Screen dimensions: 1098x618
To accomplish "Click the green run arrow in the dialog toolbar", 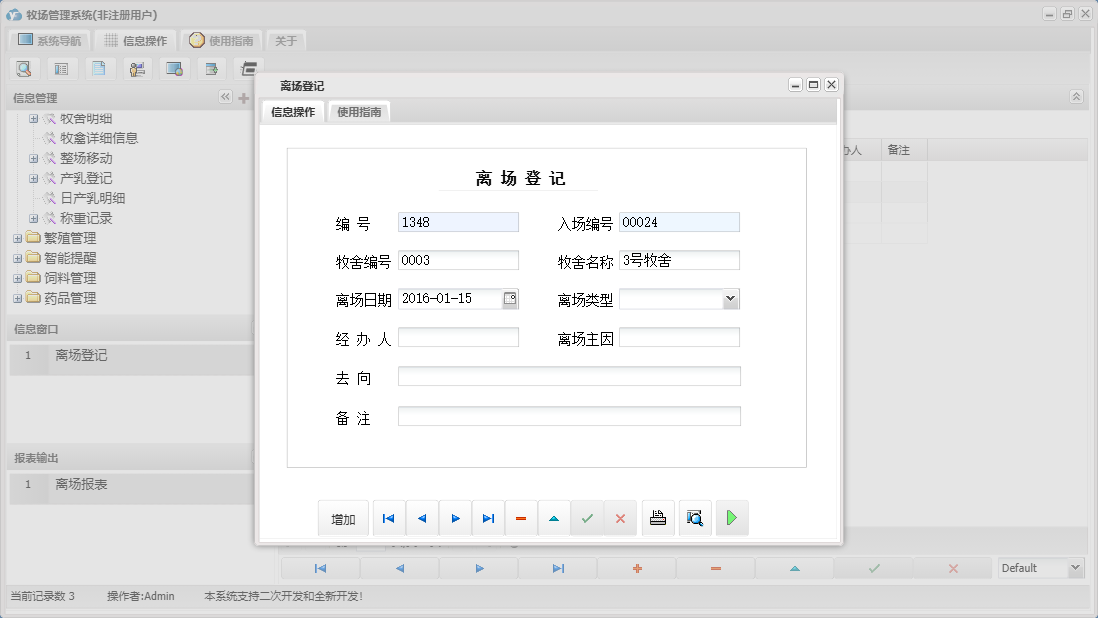I will point(732,518).
